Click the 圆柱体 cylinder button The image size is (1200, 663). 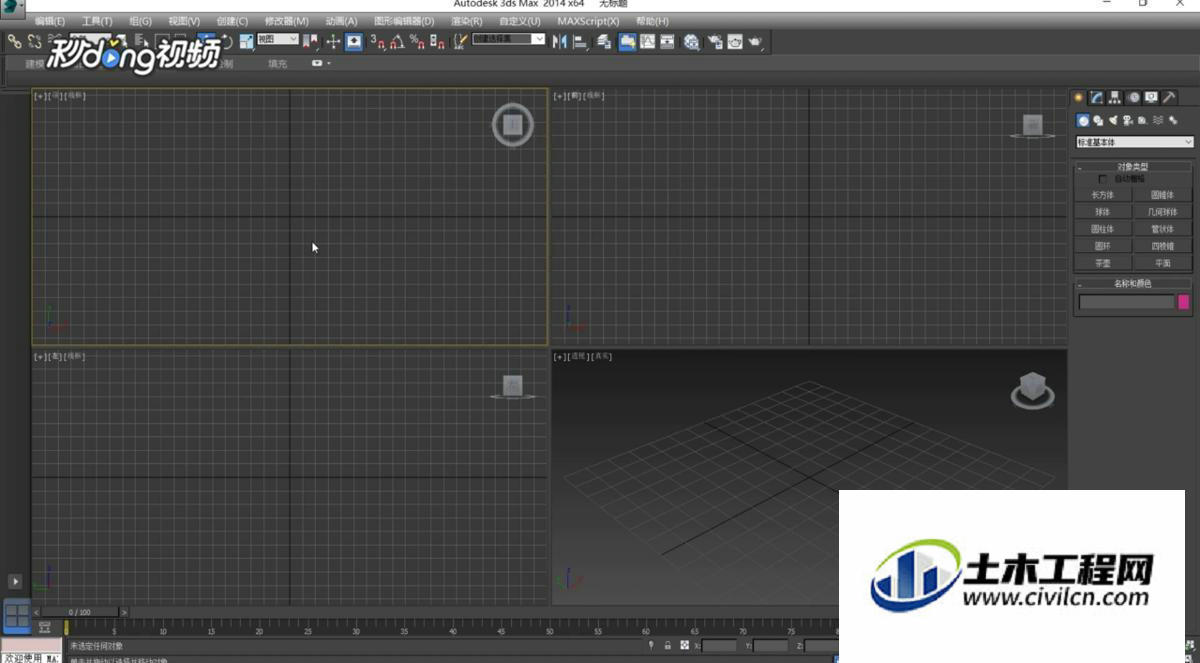[1103, 229]
